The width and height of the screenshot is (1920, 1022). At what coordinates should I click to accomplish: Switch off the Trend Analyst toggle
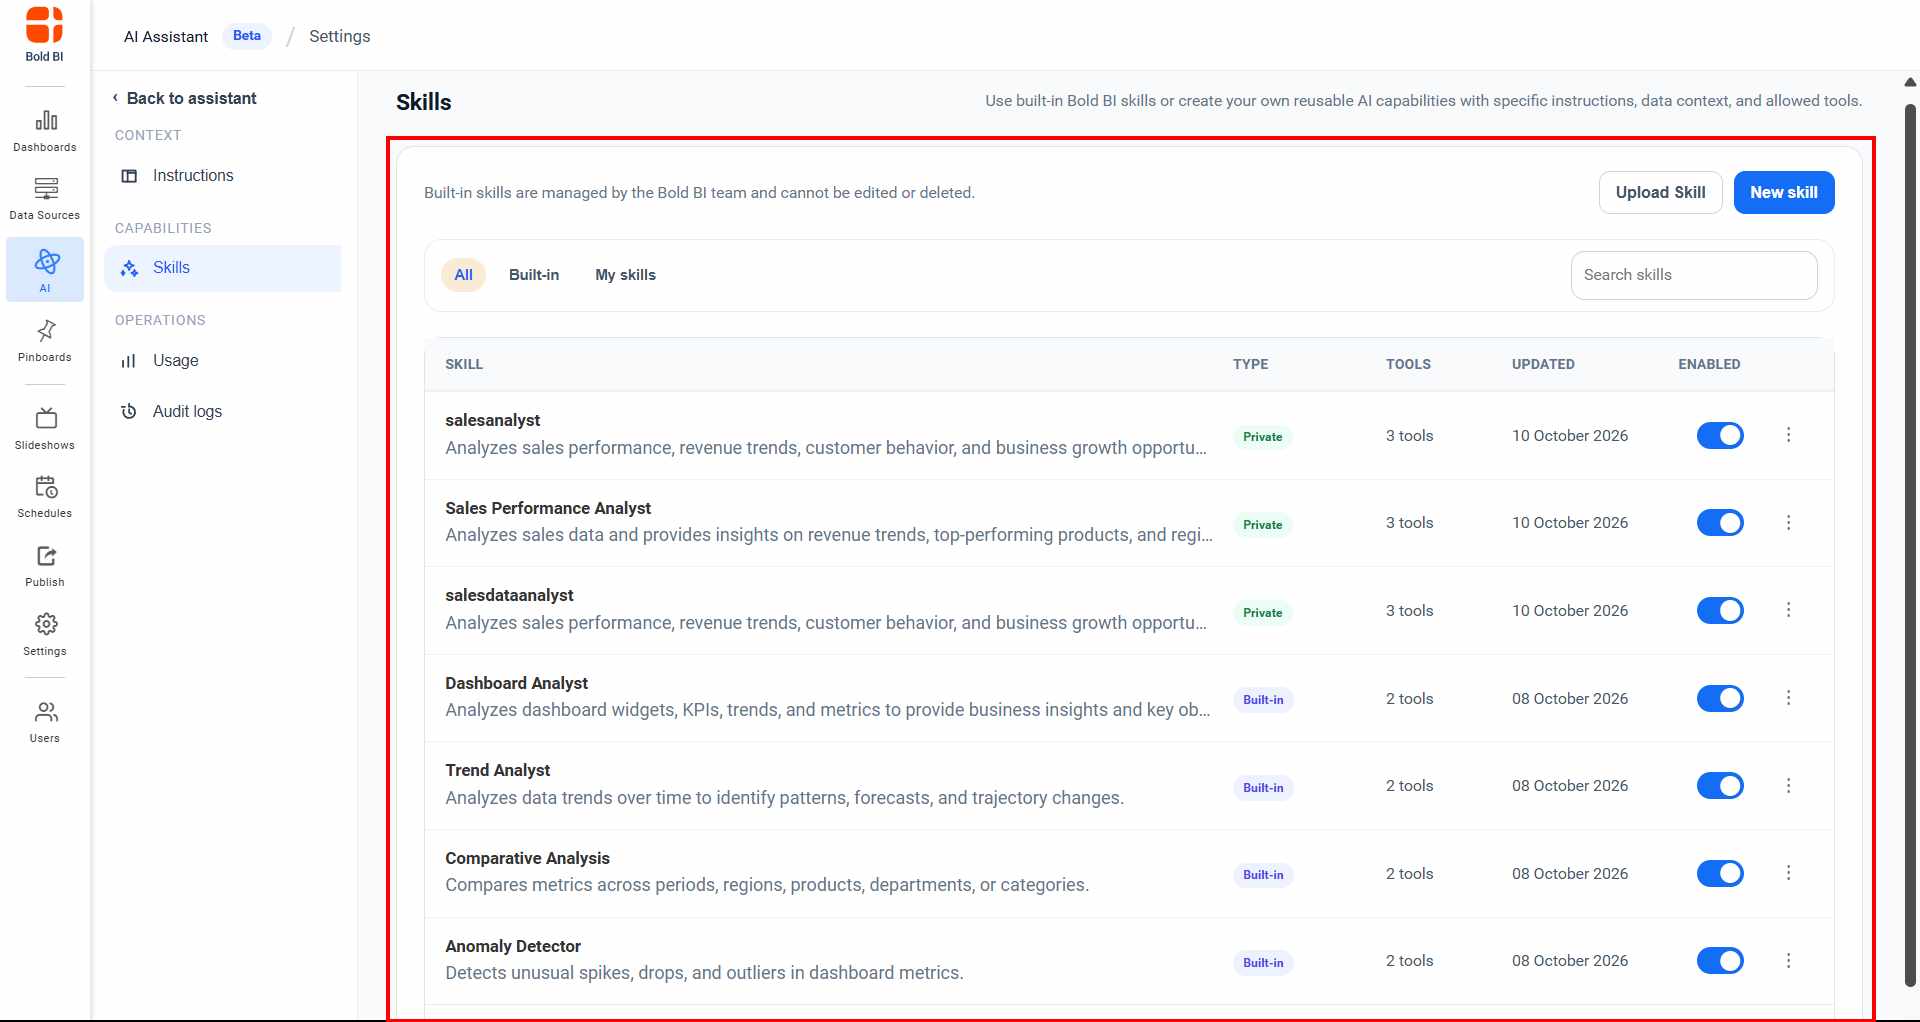[x=1720, y=786]
